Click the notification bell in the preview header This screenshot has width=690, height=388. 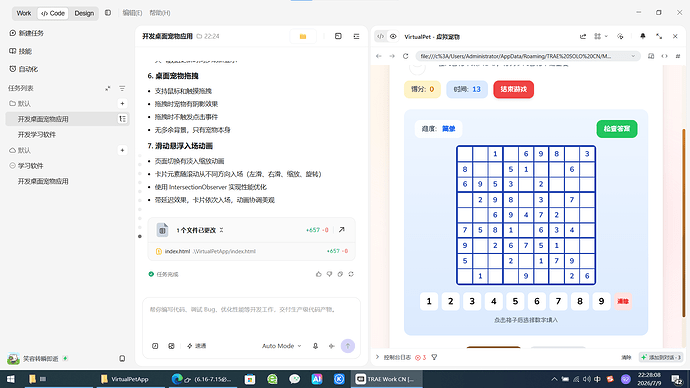(x=642, y=37)
